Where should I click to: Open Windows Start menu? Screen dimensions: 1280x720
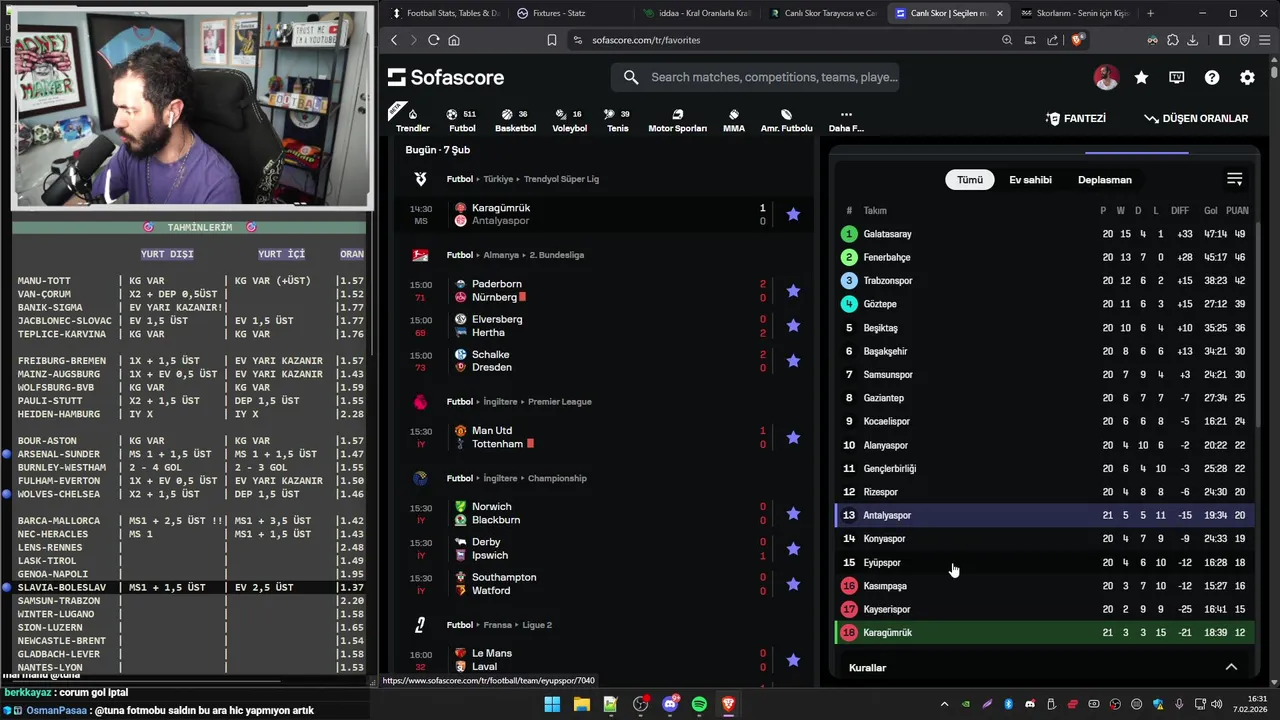click(552, 704)
